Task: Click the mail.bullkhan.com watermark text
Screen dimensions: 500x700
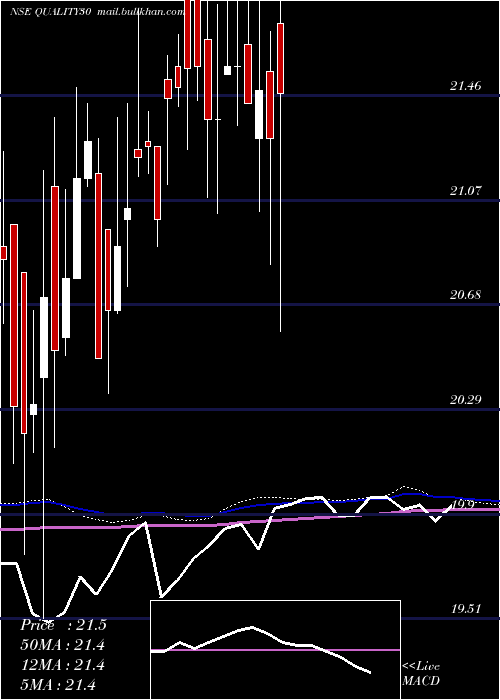Action: point(140,12)
